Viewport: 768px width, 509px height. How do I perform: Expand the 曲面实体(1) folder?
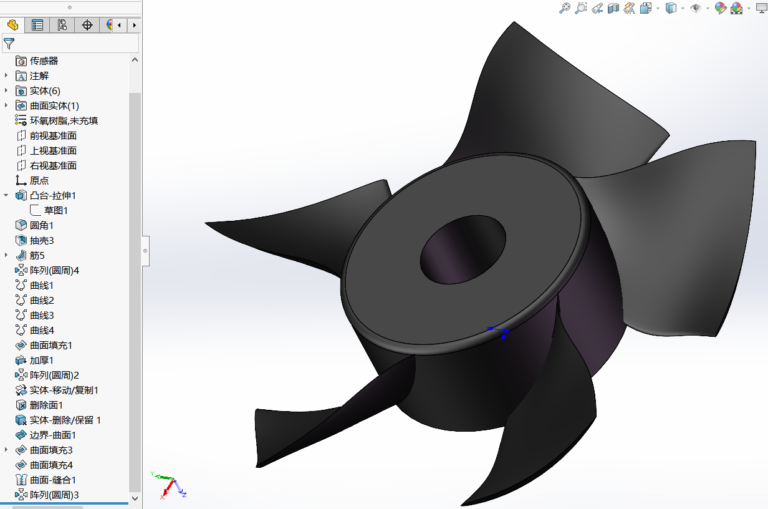tap(6, 105)
